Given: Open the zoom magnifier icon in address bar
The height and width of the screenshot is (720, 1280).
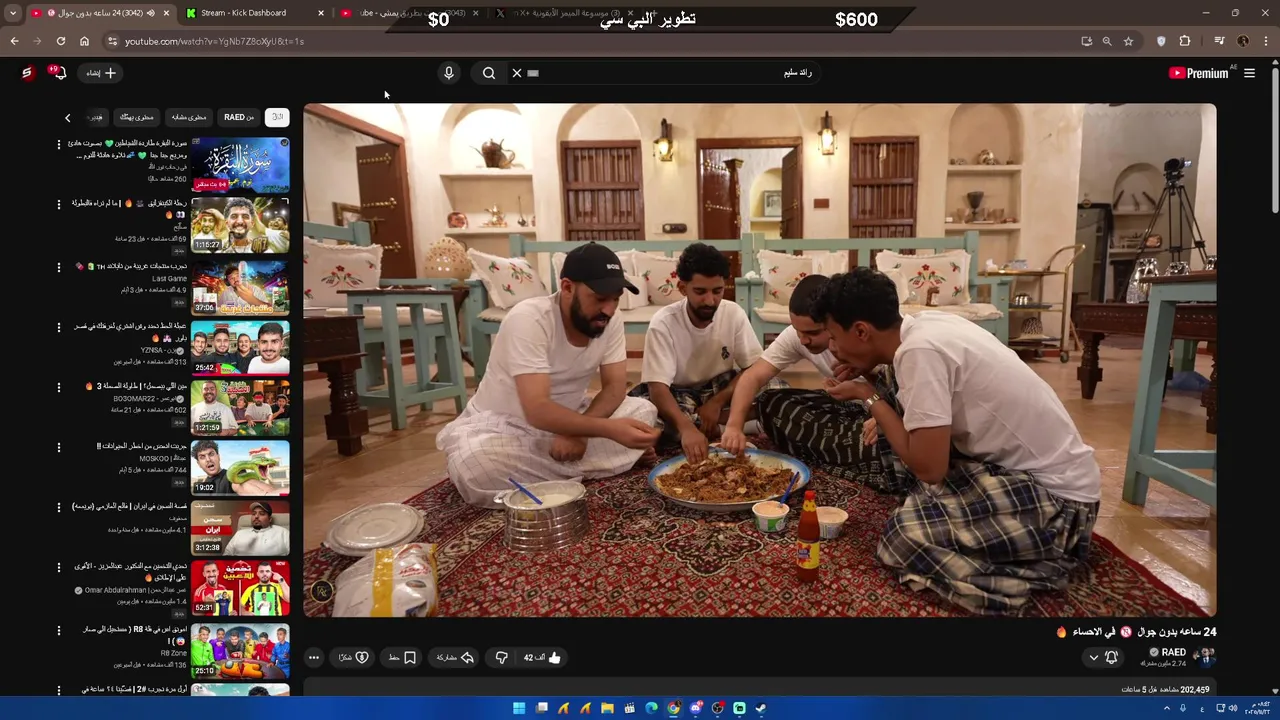Looking at the screenshot, I should click(1107, 41).
